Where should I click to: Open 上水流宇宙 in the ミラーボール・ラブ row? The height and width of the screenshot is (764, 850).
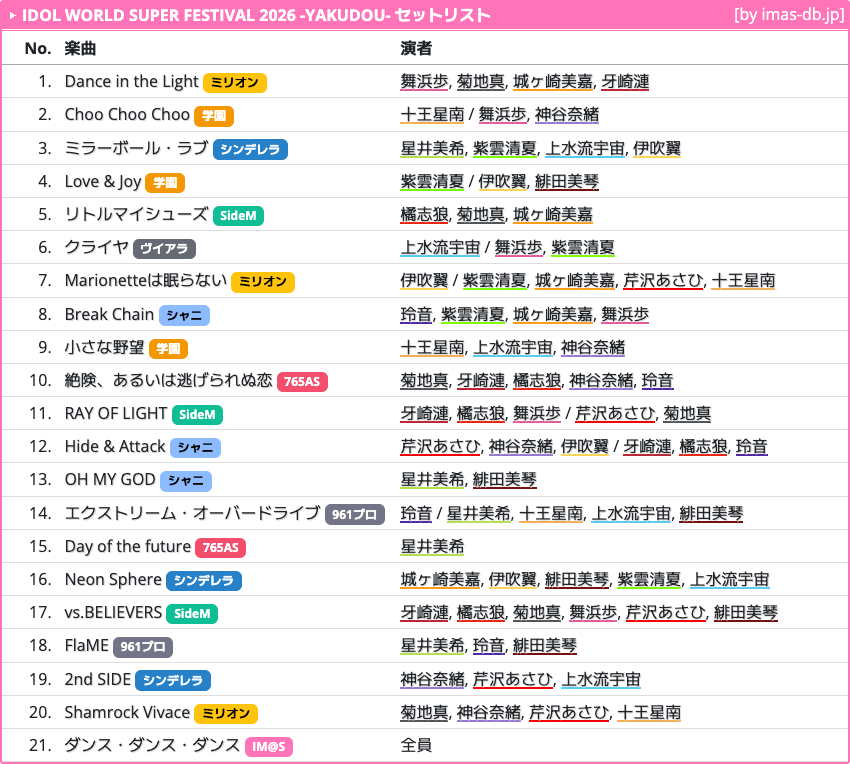585,148
